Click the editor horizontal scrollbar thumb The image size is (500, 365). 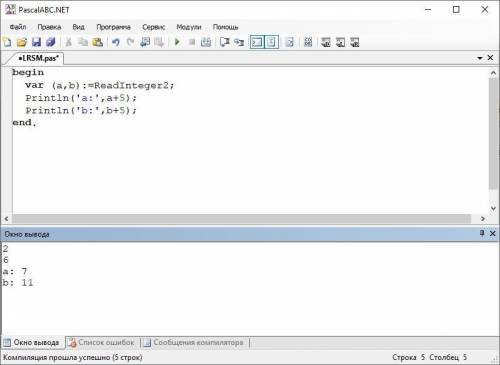242,219
